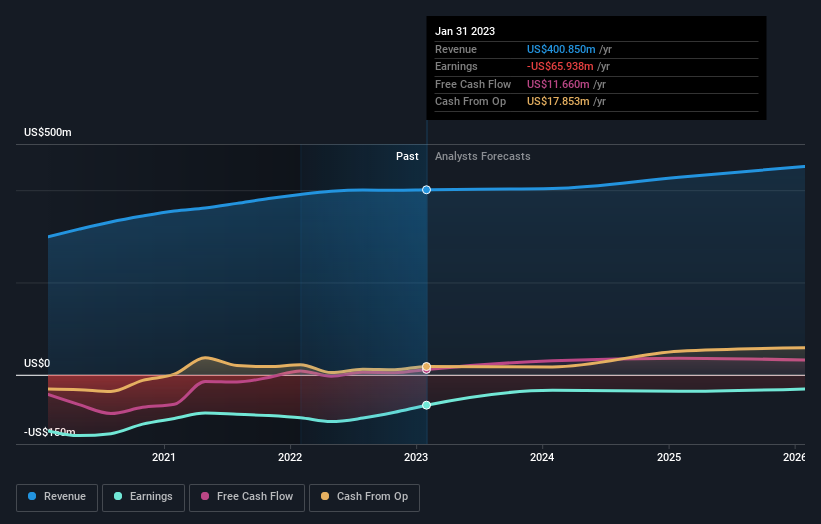Select the Revenue data point on the blue line
Viewport: 821px width, 524px height.
[x=426, y=189]
